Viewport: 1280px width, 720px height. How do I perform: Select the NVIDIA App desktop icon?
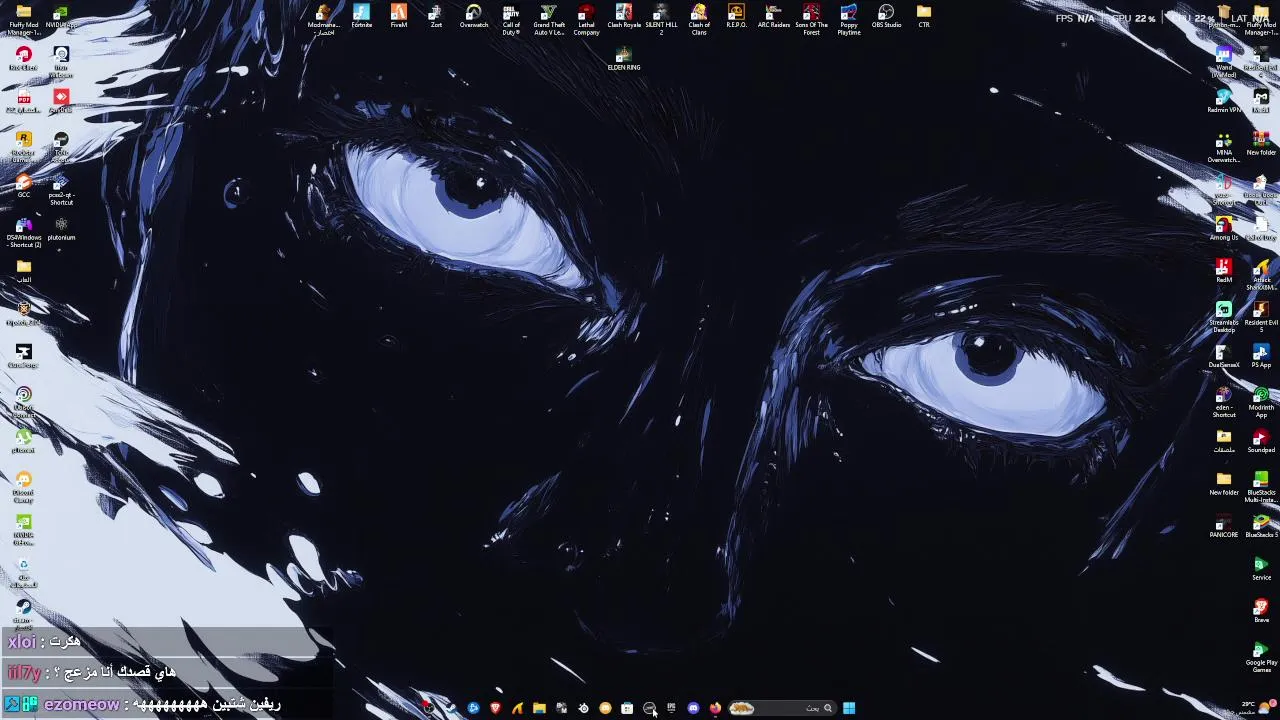[61, 18]
